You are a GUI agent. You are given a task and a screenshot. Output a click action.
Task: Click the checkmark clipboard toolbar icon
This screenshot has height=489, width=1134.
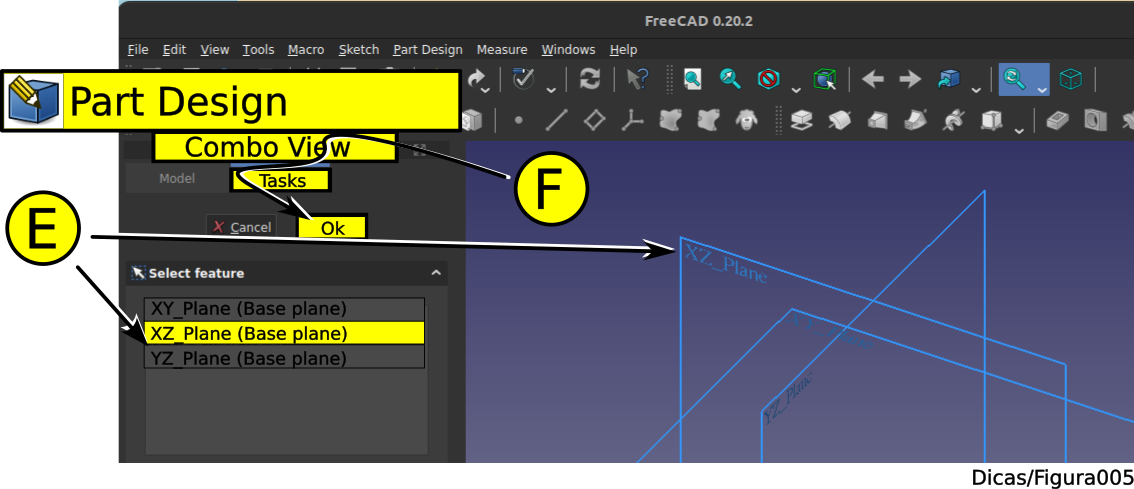coord(522,78)
